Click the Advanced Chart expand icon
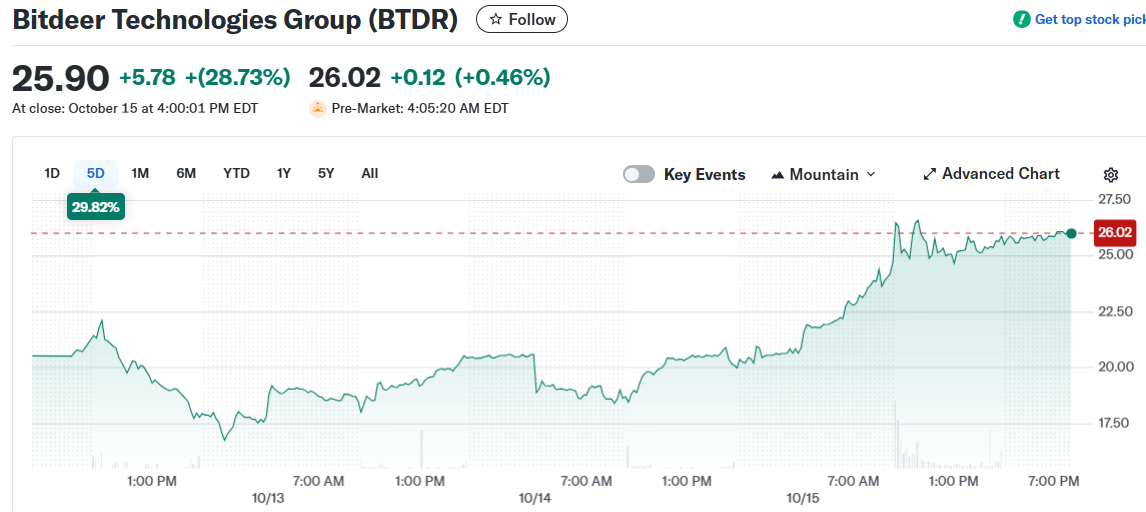1146x512 pixels. point(929,174)
